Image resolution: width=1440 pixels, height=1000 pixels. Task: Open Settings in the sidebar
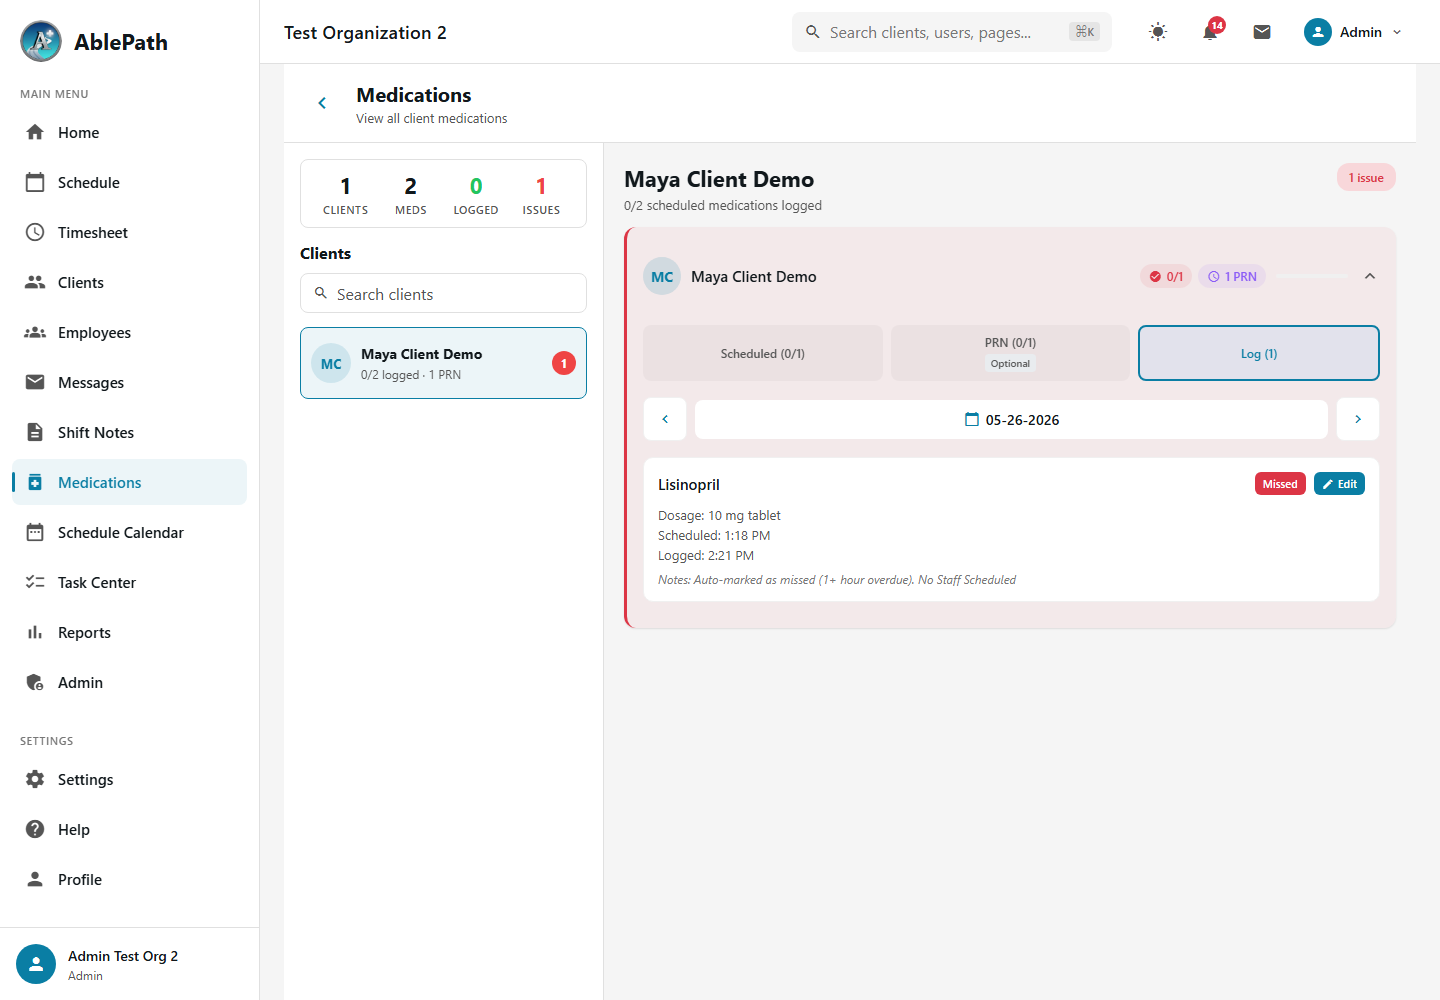pyautogui.click(x=129, y=779)
